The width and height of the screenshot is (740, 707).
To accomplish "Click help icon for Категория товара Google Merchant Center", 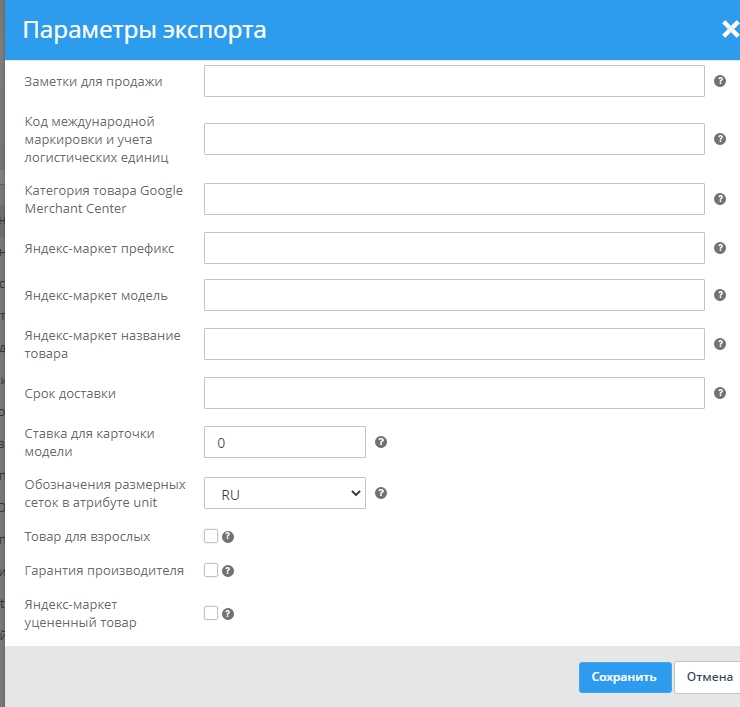I will [720, 199].
